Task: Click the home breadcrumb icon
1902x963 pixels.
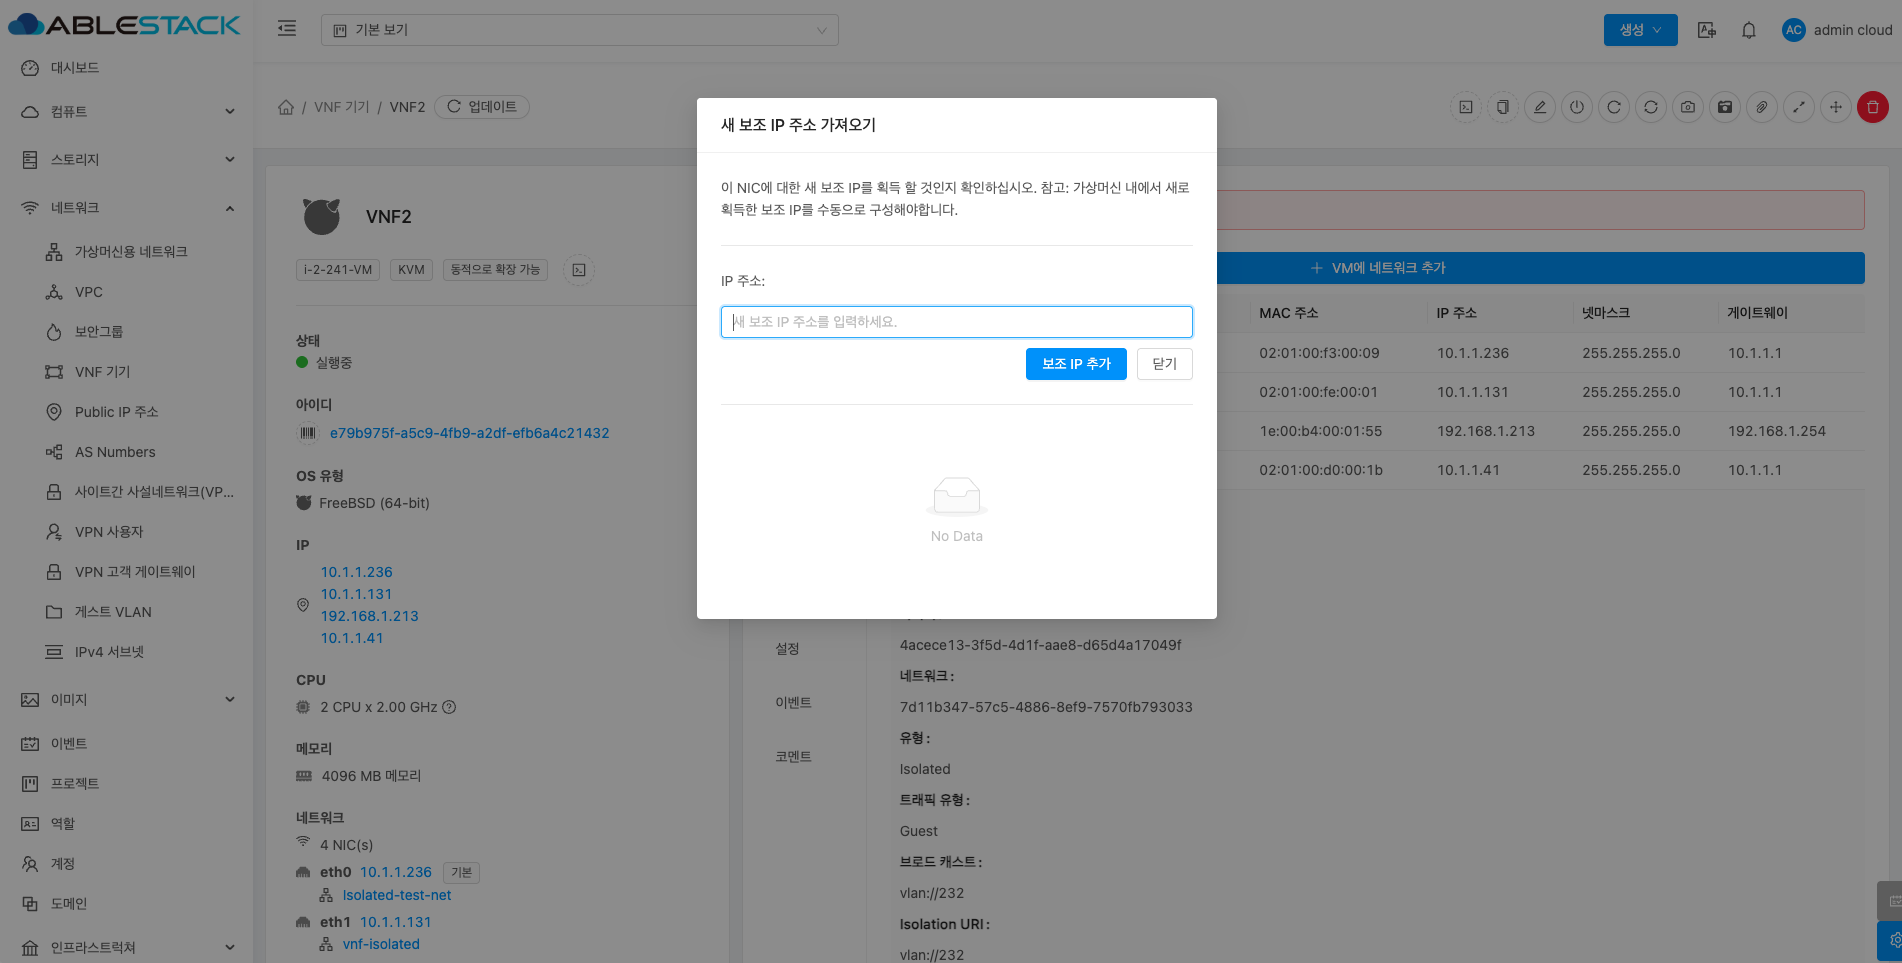Action: 286,107
